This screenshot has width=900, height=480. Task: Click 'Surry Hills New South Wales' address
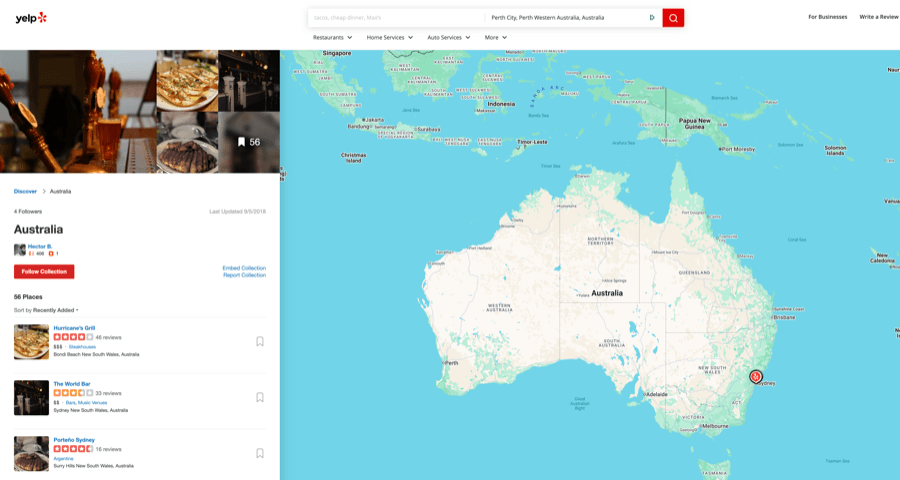94,466
